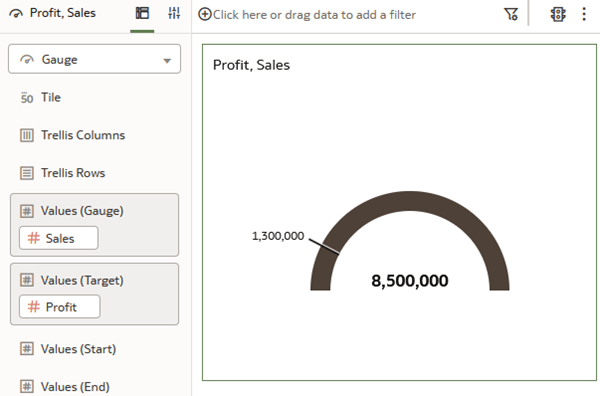The width and height of the screenshot is (600, 396).
Task: Click the Values (Target) grid icon
Action: pyautogui.click(x=27, y=280)
